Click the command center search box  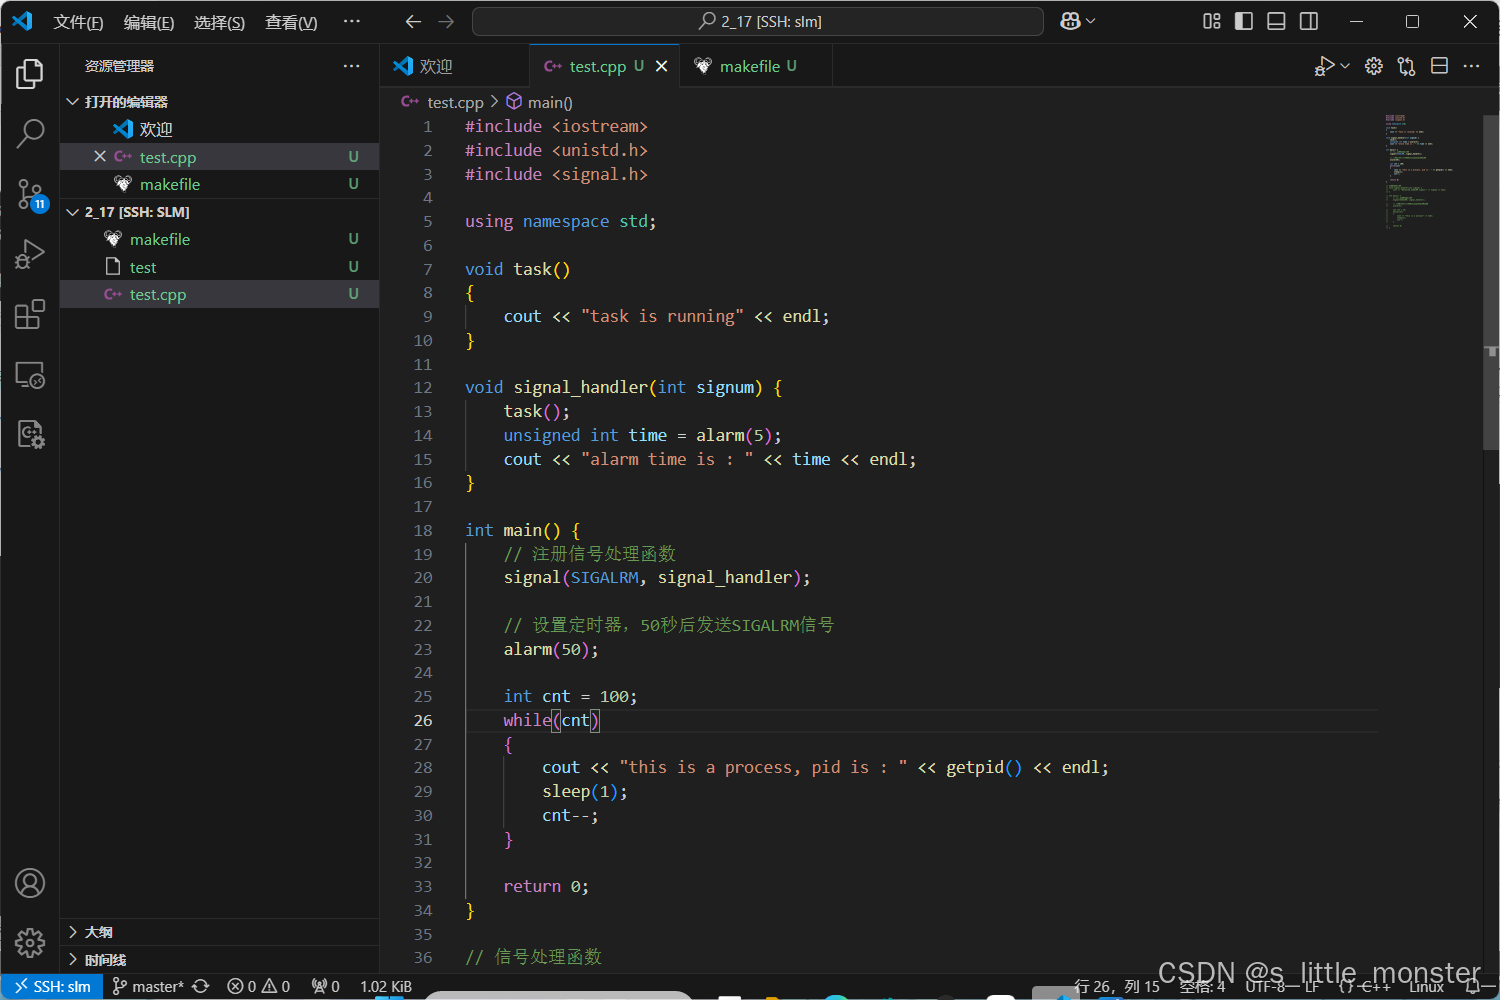758,21
